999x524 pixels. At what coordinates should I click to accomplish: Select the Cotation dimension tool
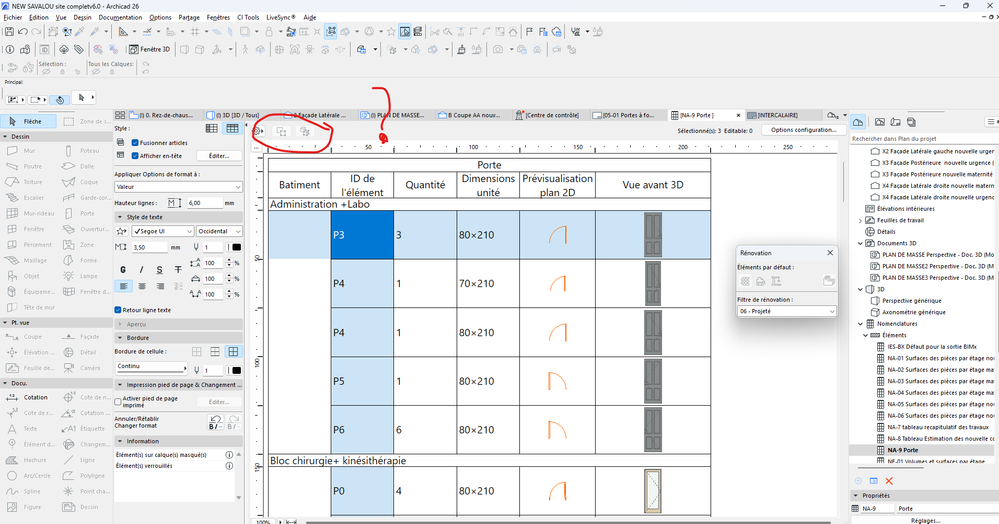coord(34,397)
